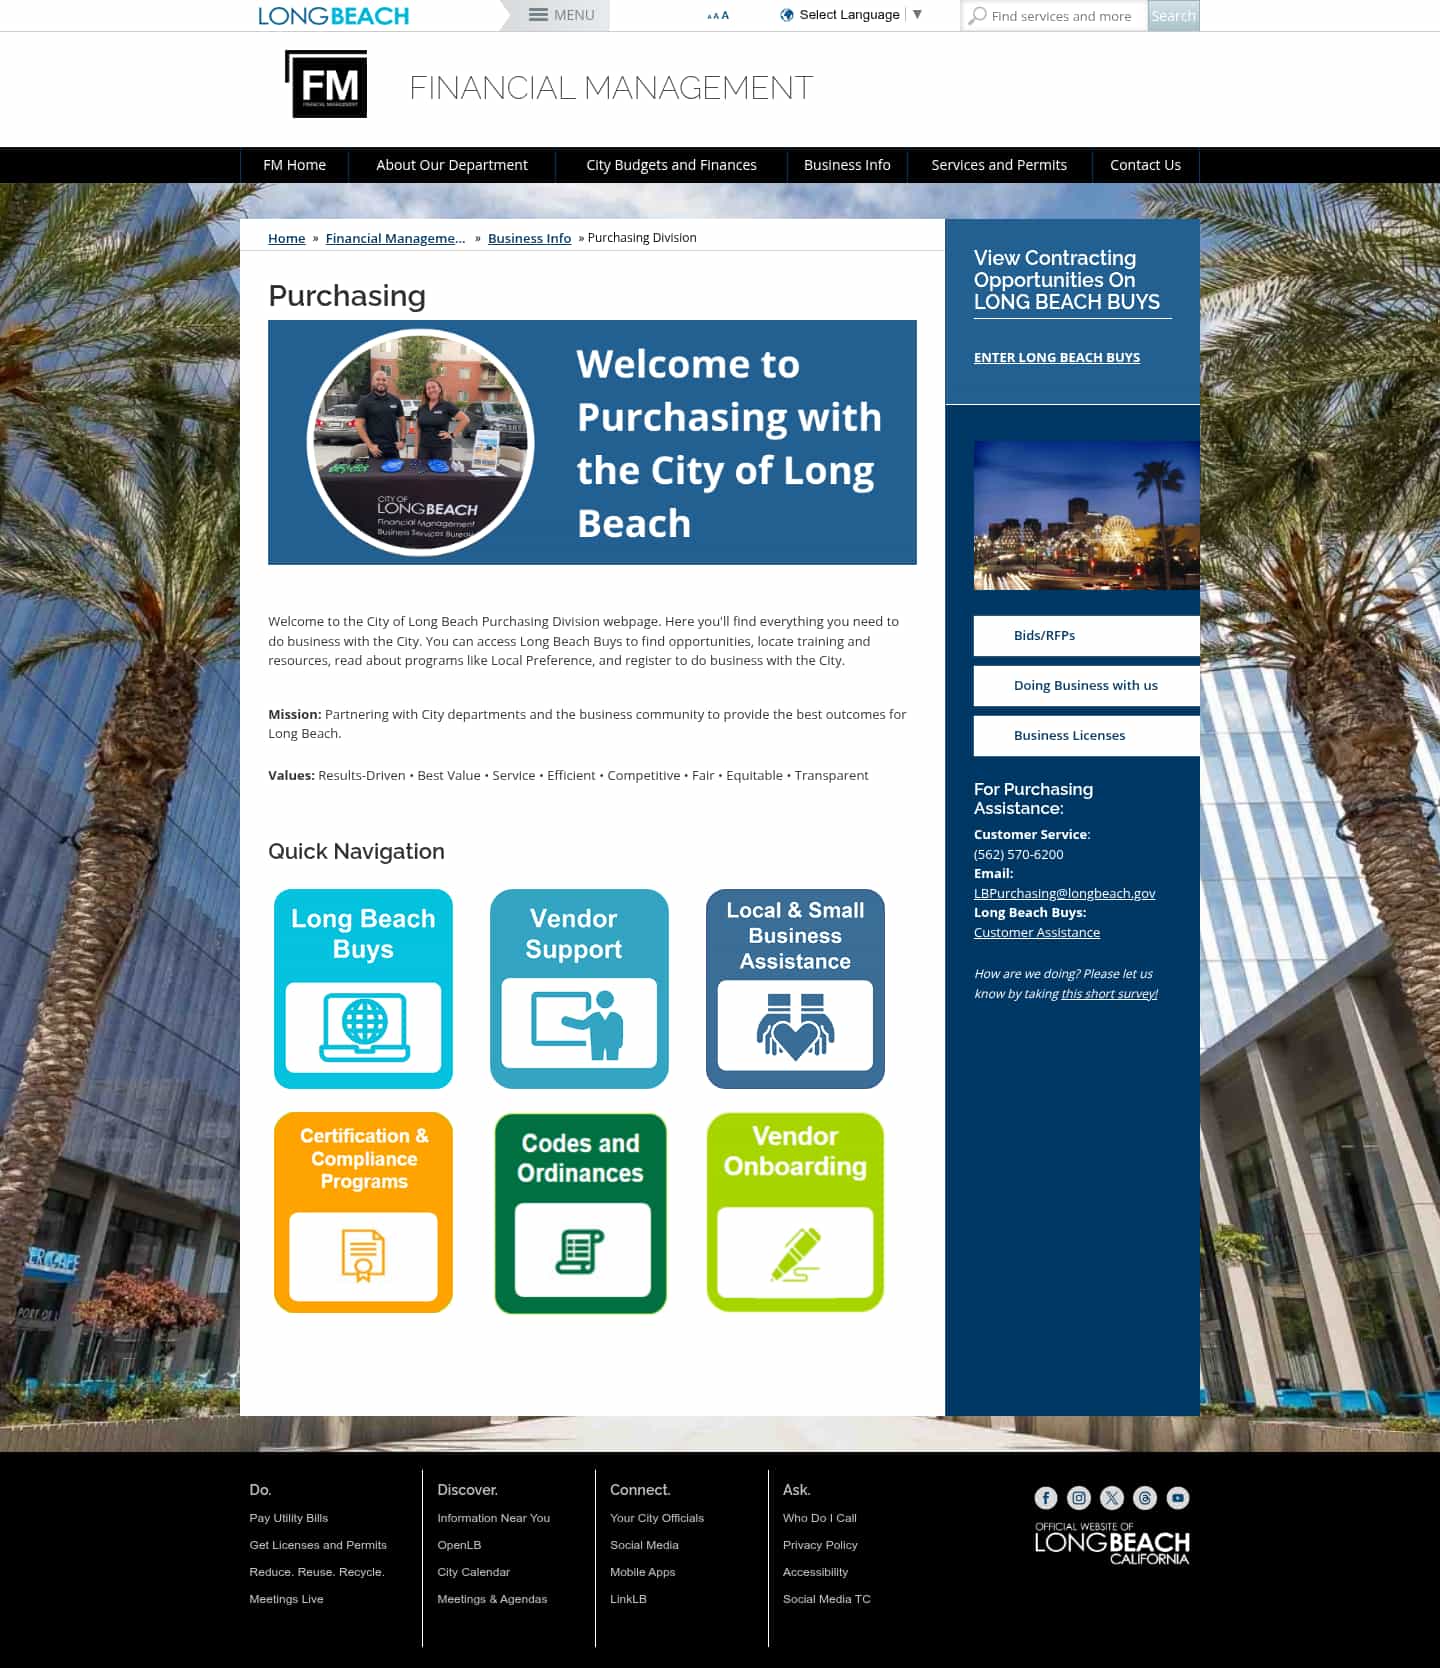Open the Codes and Ordinances tile
Screen dimensions: 1440x1668
pos(580,1213)
